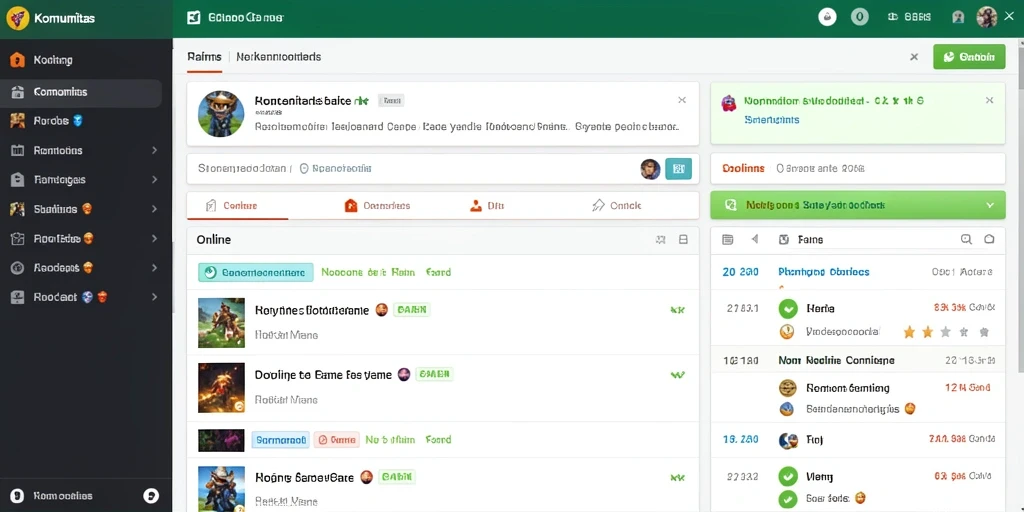Expand the green banner dropdown chevron
Screen dimensions: 1024x512
pos(990,205)
